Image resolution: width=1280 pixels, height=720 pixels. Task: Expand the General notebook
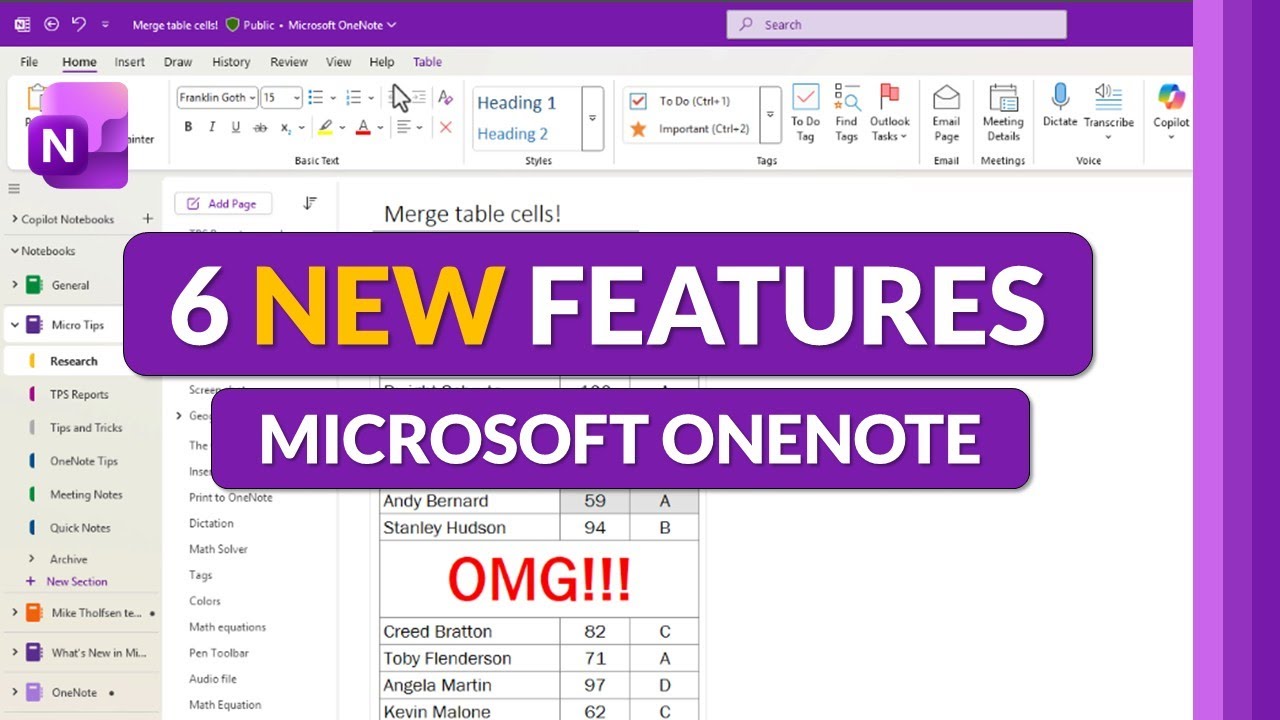pyautogui.click(x=14, y=285)
